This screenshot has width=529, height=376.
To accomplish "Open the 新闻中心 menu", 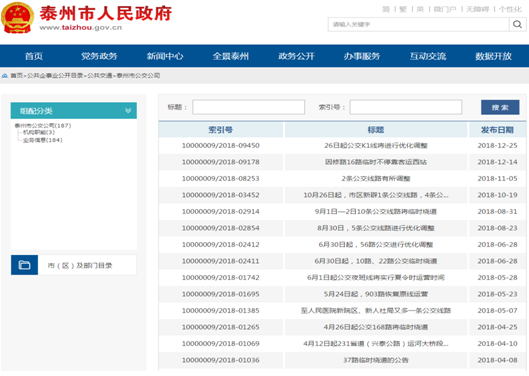I will (x=165, y=56).
